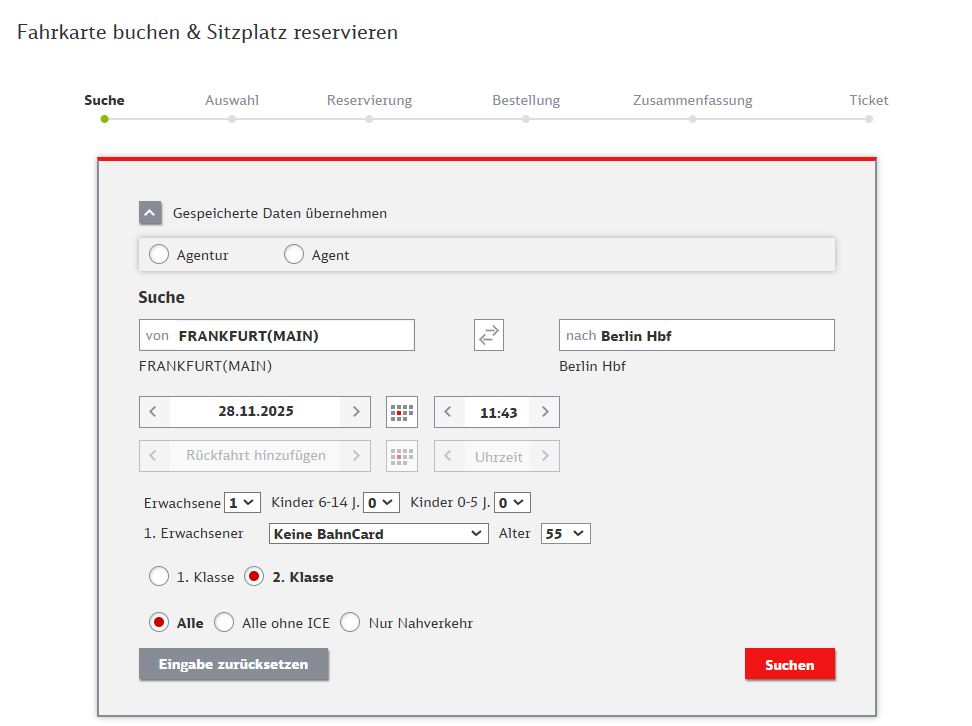Viewport: 972px width, 726px height.
Task: Click the Eingabe zurücksetzen button
Action: (x=233, y=664)
